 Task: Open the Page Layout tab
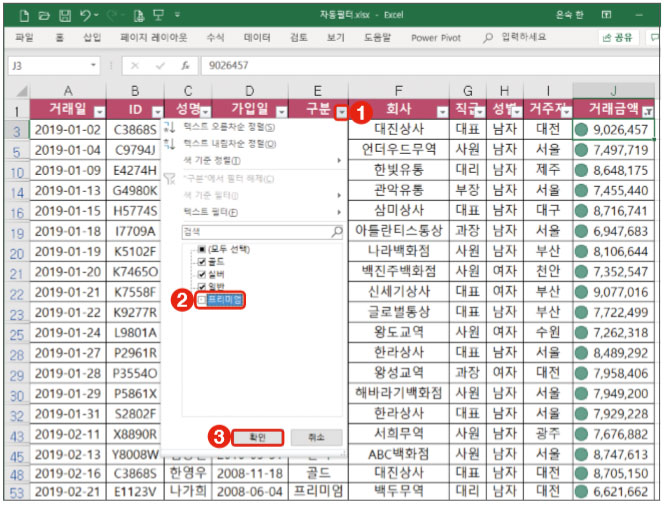point(154,38)
